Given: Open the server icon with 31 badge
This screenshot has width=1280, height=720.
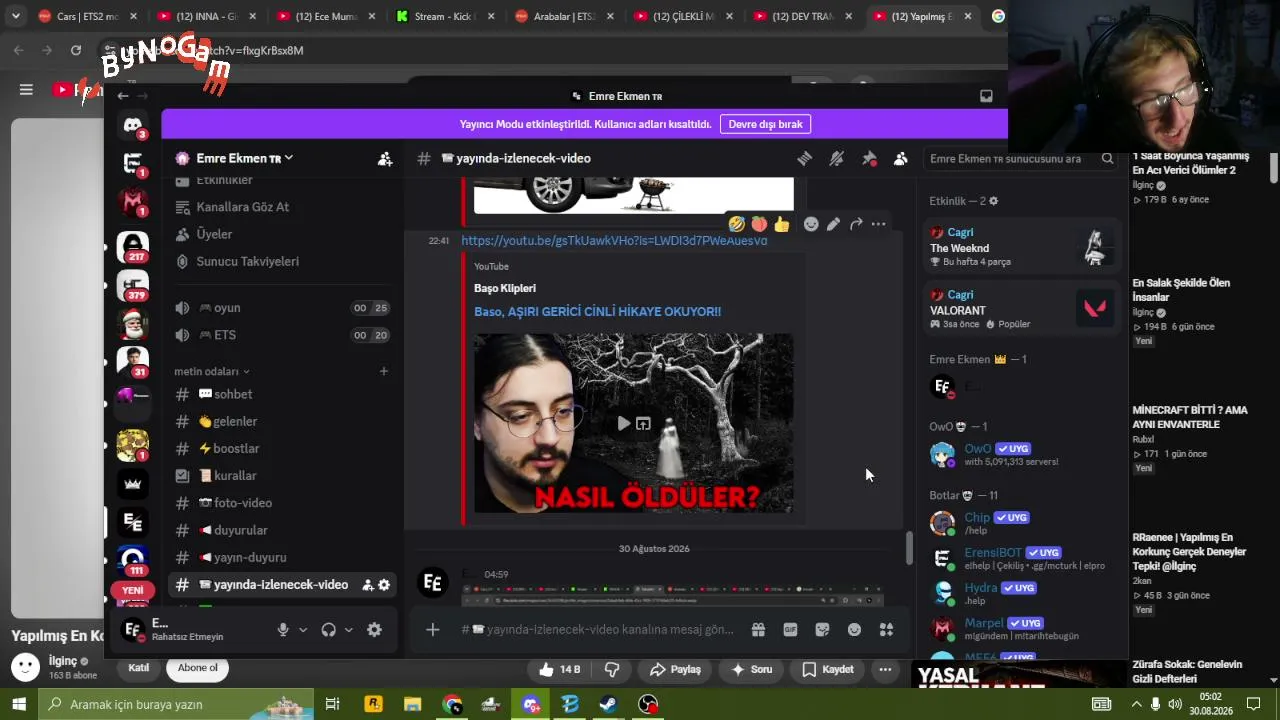Looking at the screenshot, I should click(x=133, y=361).
